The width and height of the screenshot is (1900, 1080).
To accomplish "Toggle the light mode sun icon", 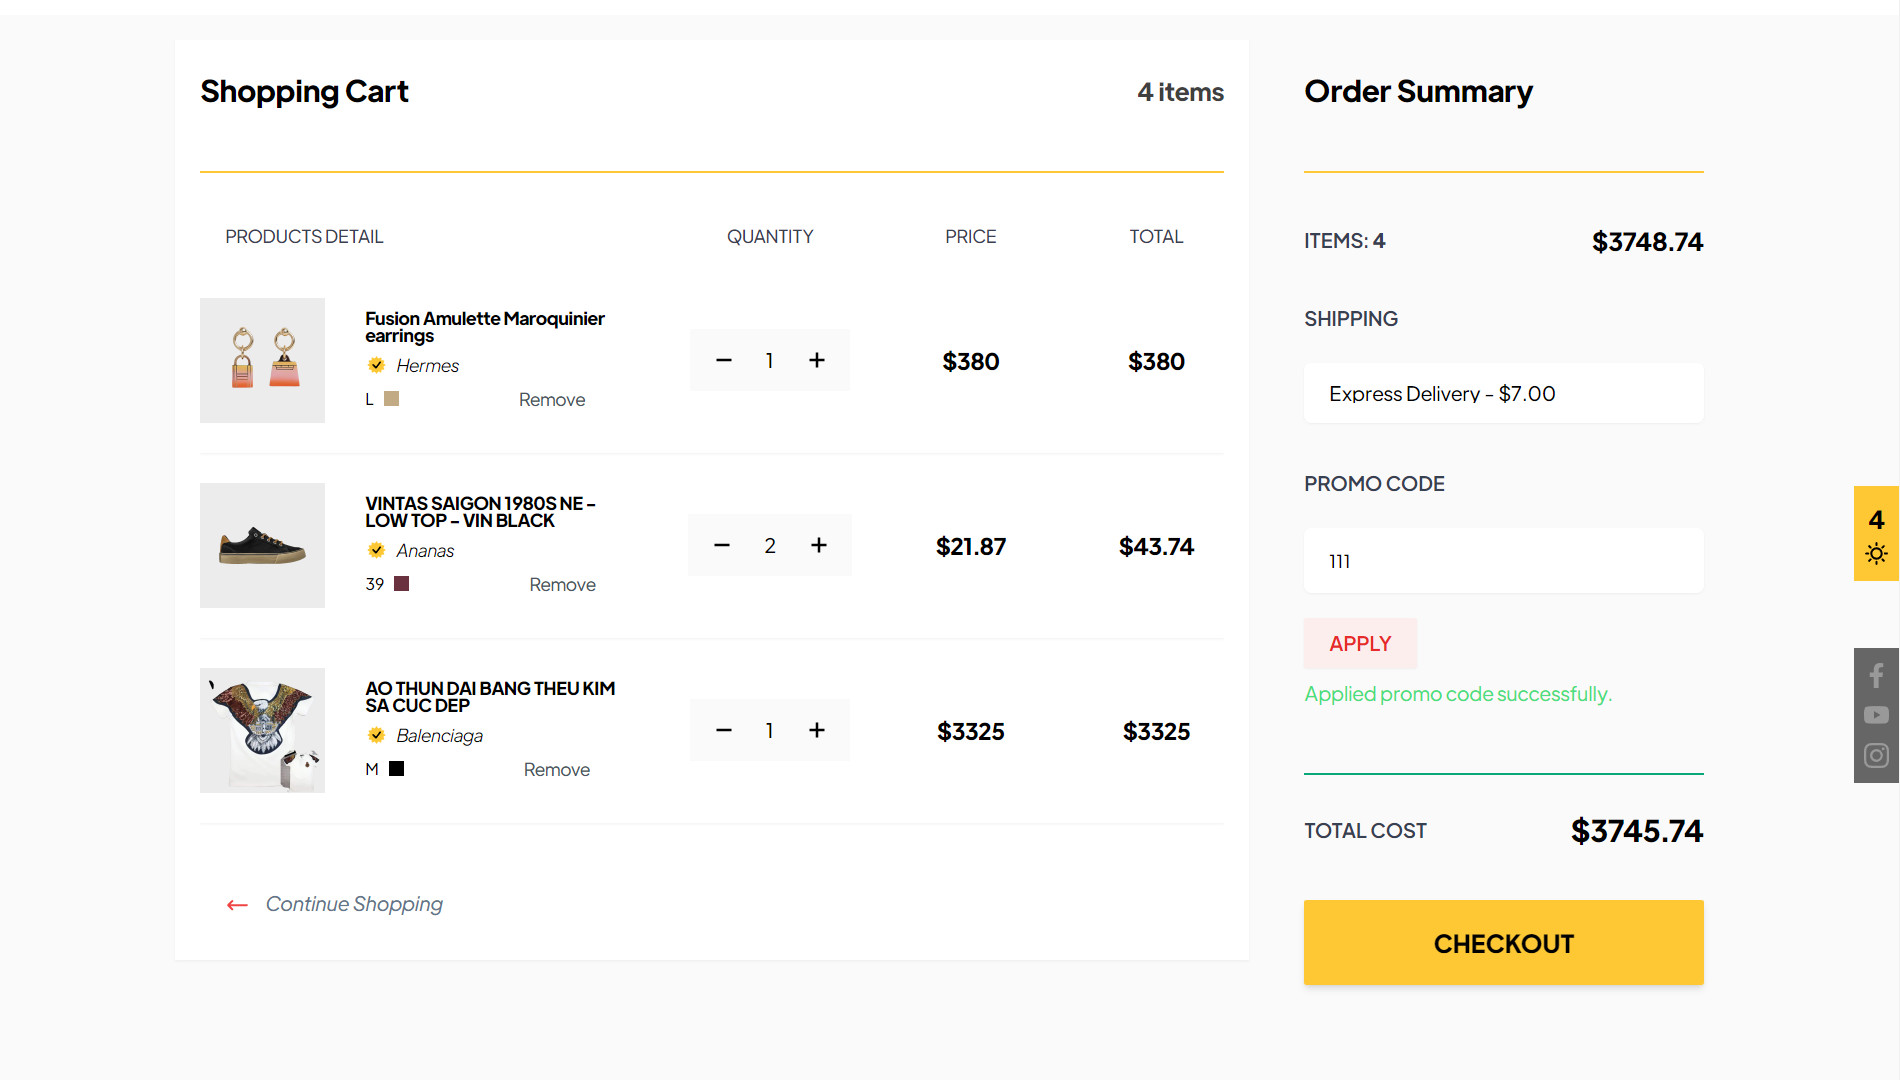I will [1876, 554].
